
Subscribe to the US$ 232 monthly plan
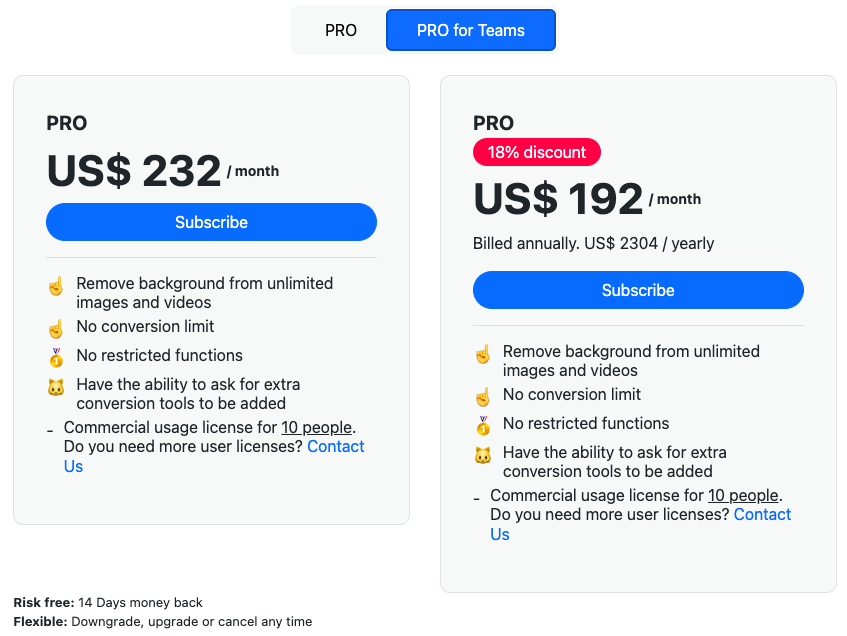[211, 222]
